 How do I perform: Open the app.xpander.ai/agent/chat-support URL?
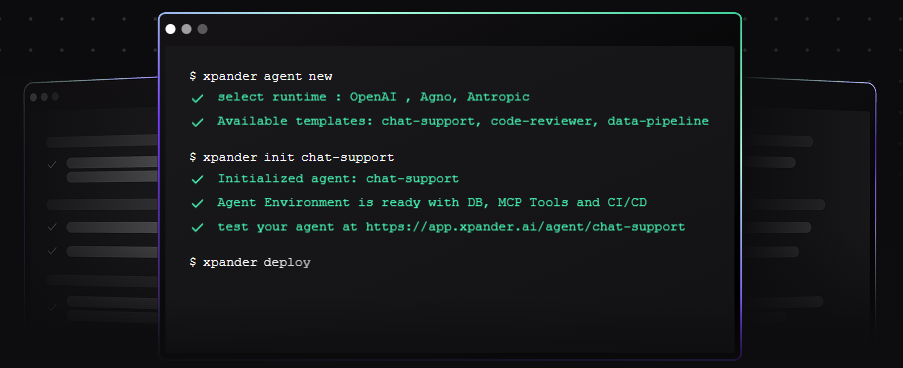click(x=525, y=227)
